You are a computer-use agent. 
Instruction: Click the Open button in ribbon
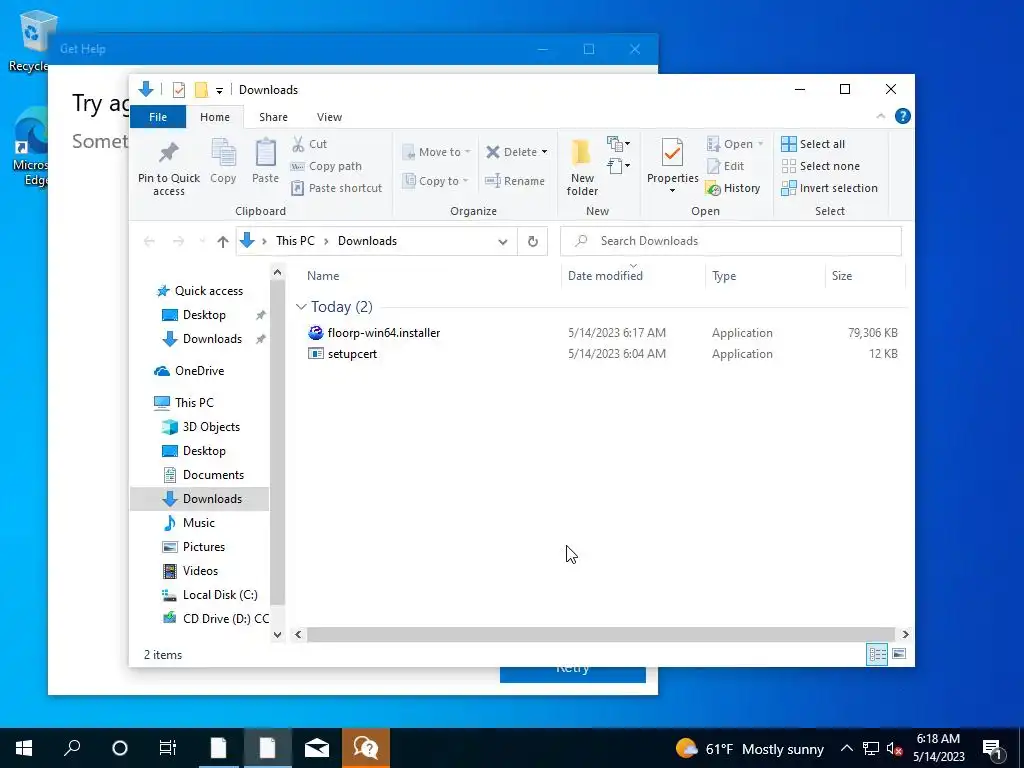pos(735,144)
